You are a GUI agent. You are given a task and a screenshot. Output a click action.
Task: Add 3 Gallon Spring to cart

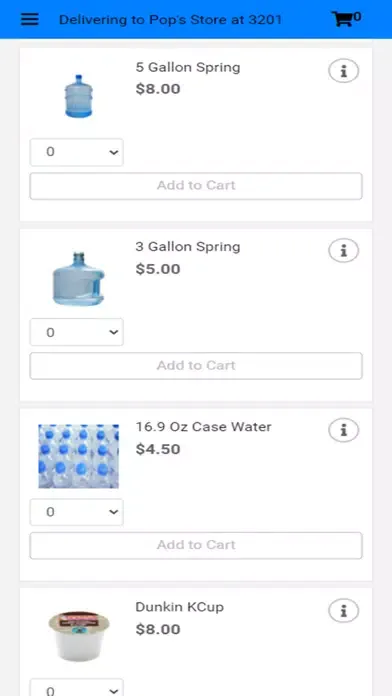196,366
